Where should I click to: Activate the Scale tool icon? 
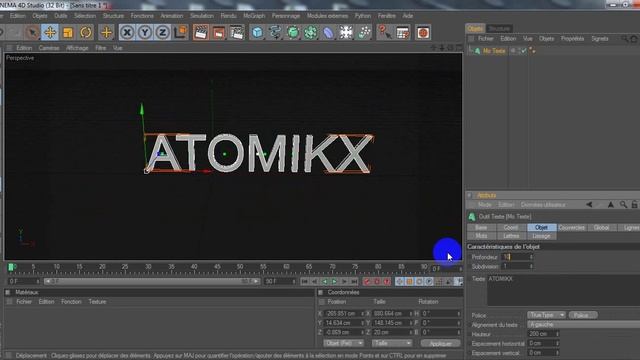(x=68, y=32)
